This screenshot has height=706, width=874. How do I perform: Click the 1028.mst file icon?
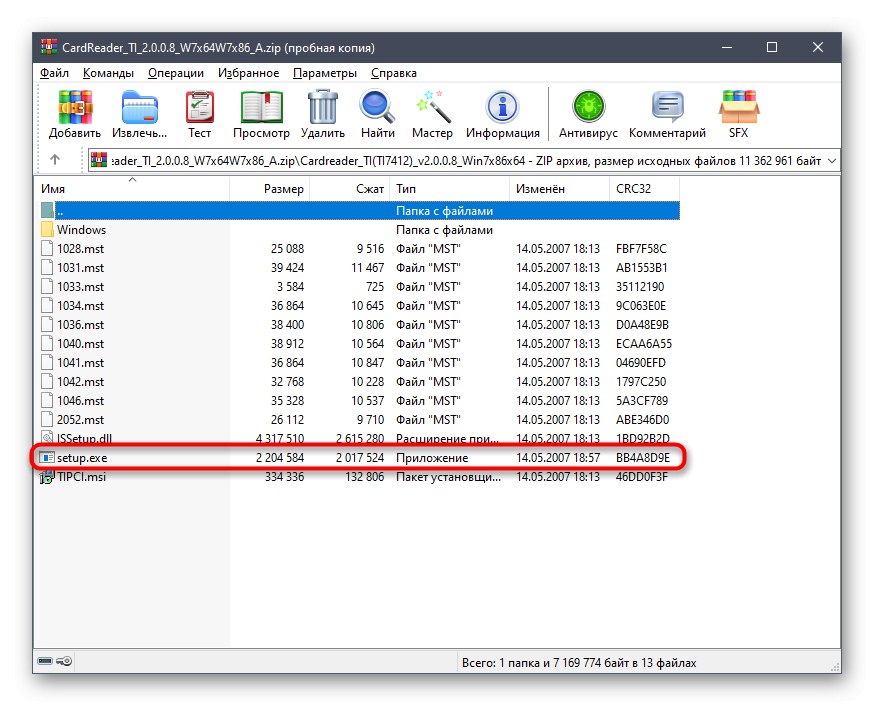(x=47, y=249)
